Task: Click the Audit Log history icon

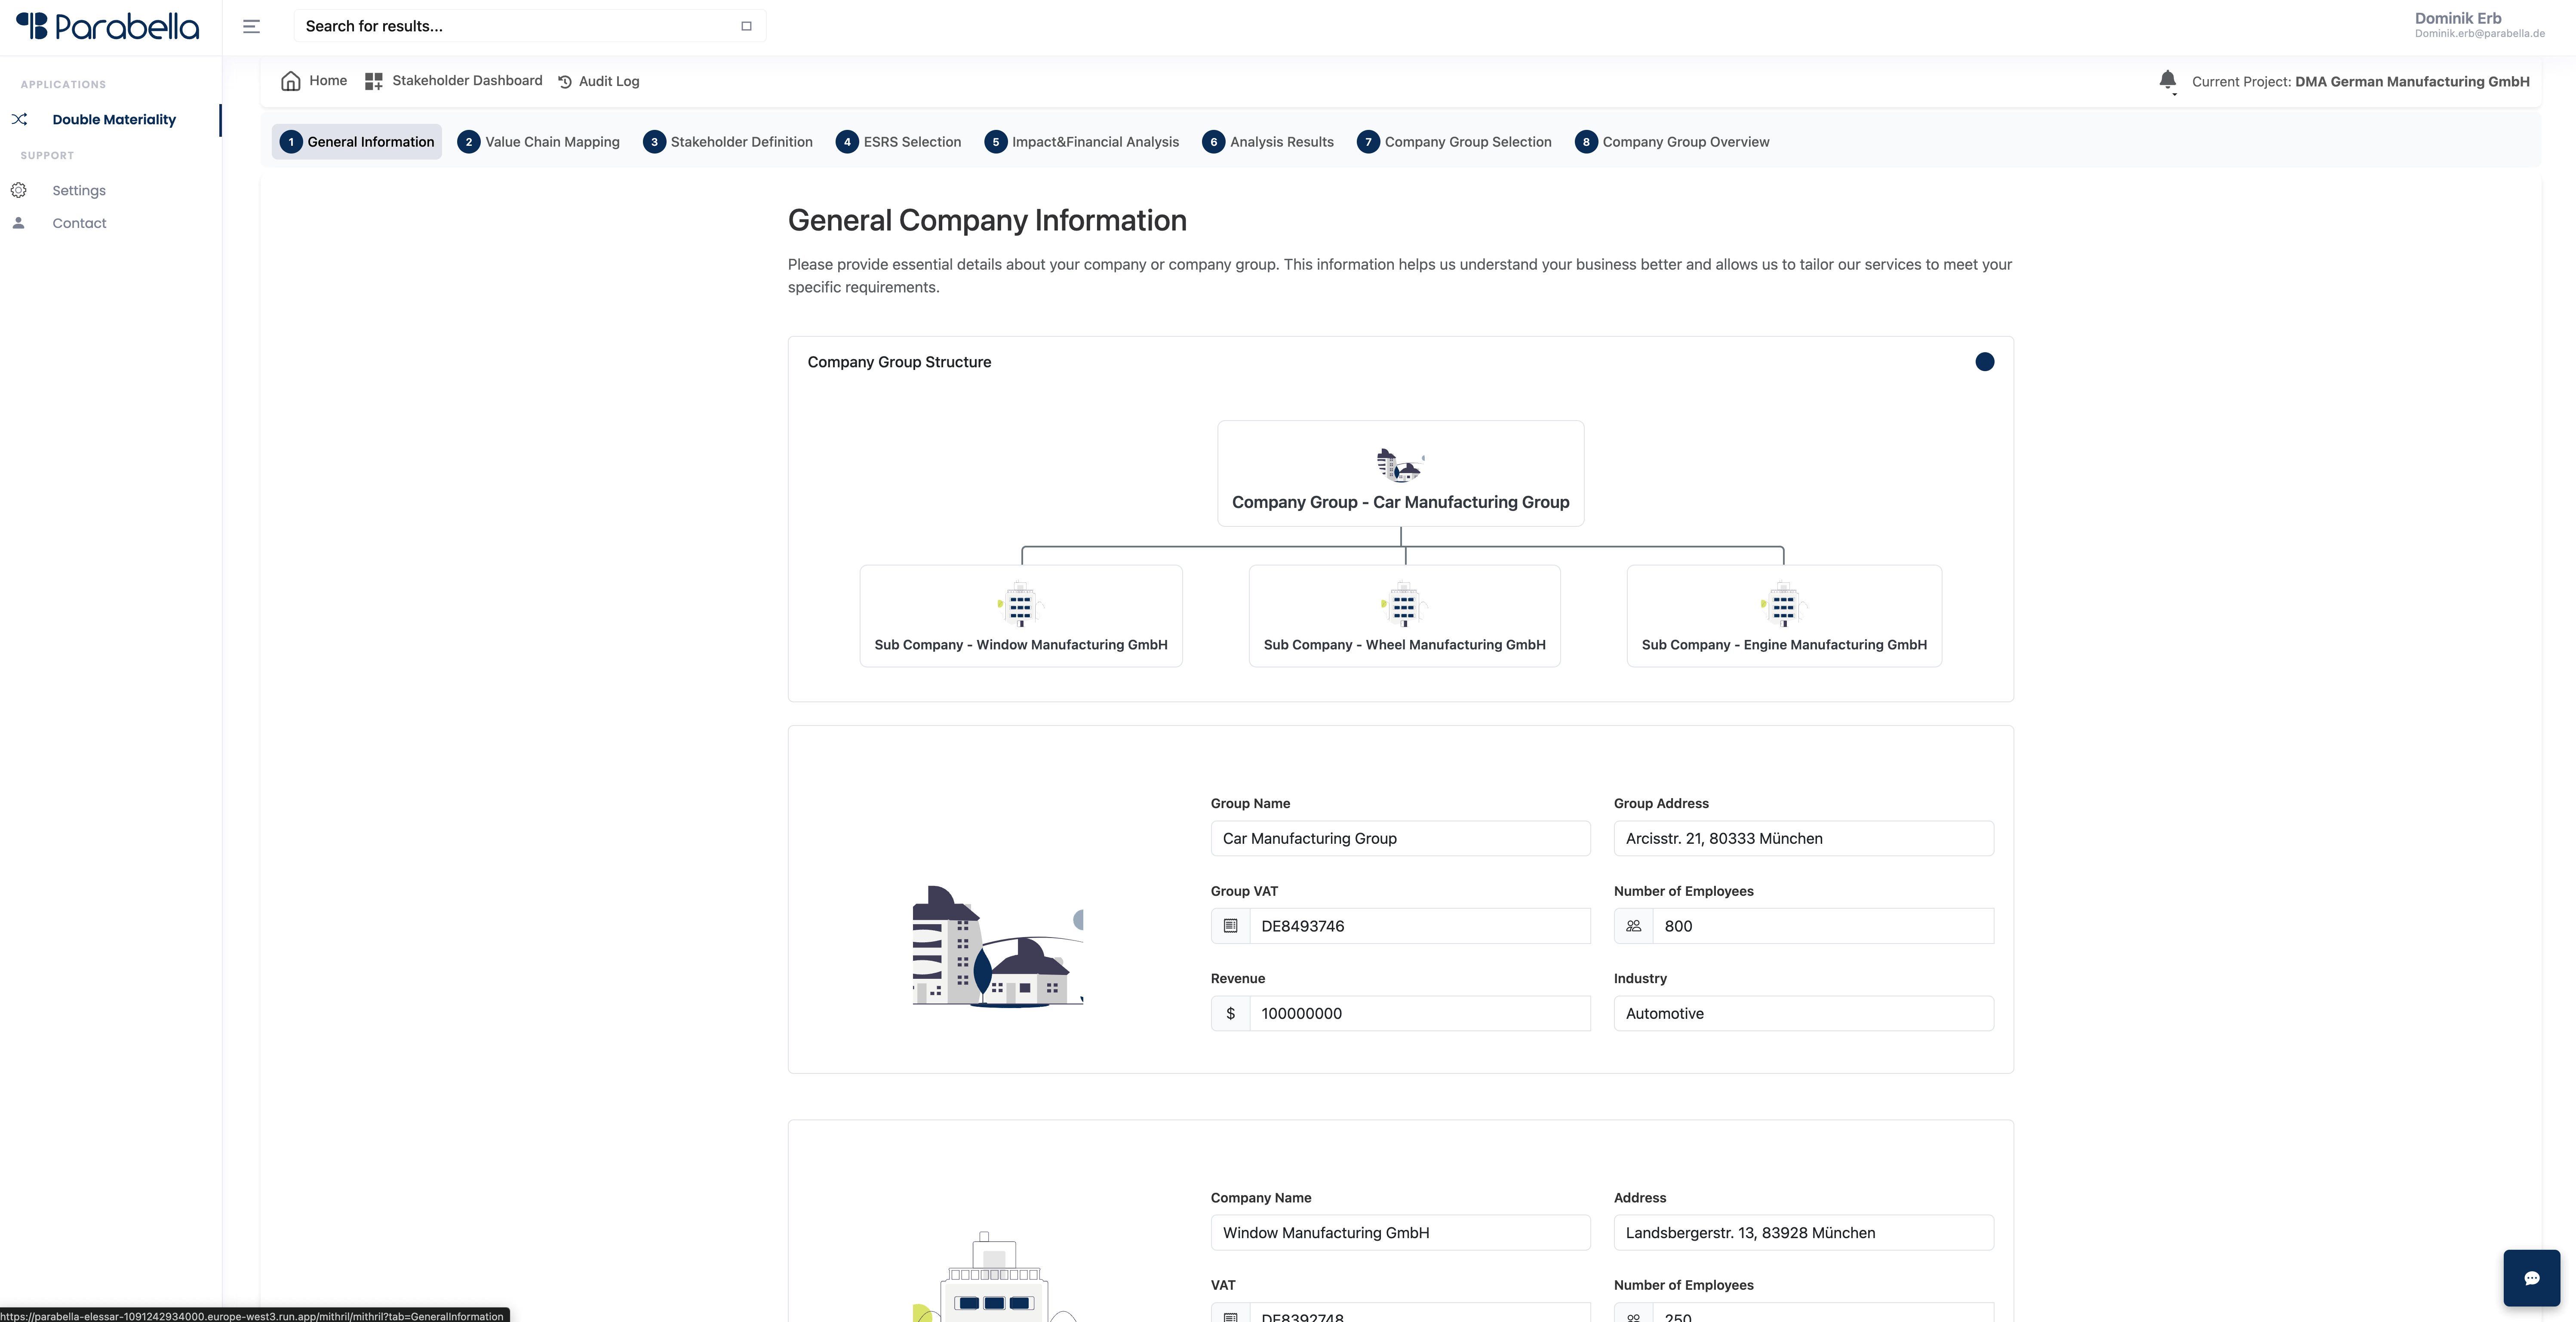Action: point(565,82)
